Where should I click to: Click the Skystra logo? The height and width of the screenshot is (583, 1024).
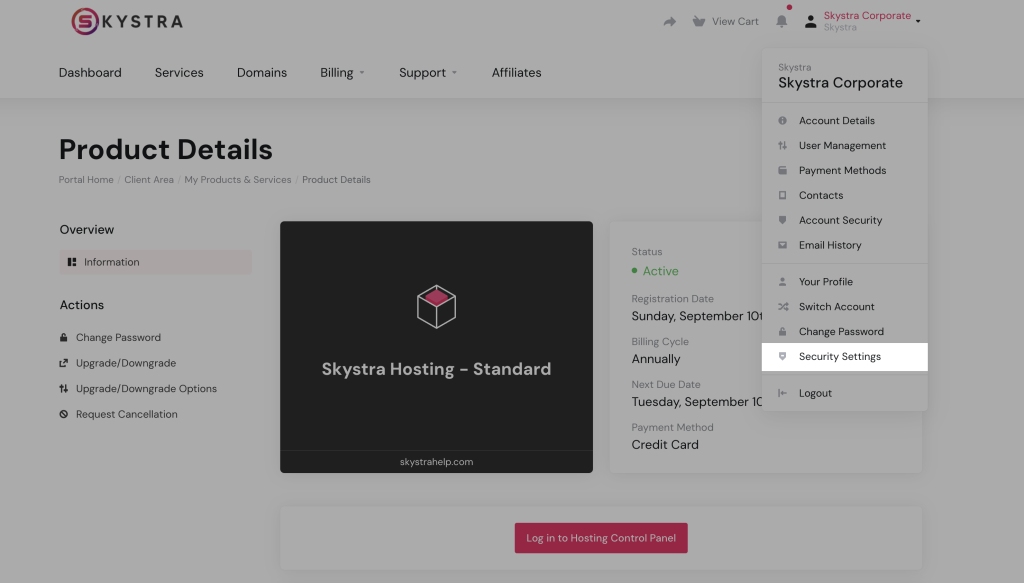127,21
